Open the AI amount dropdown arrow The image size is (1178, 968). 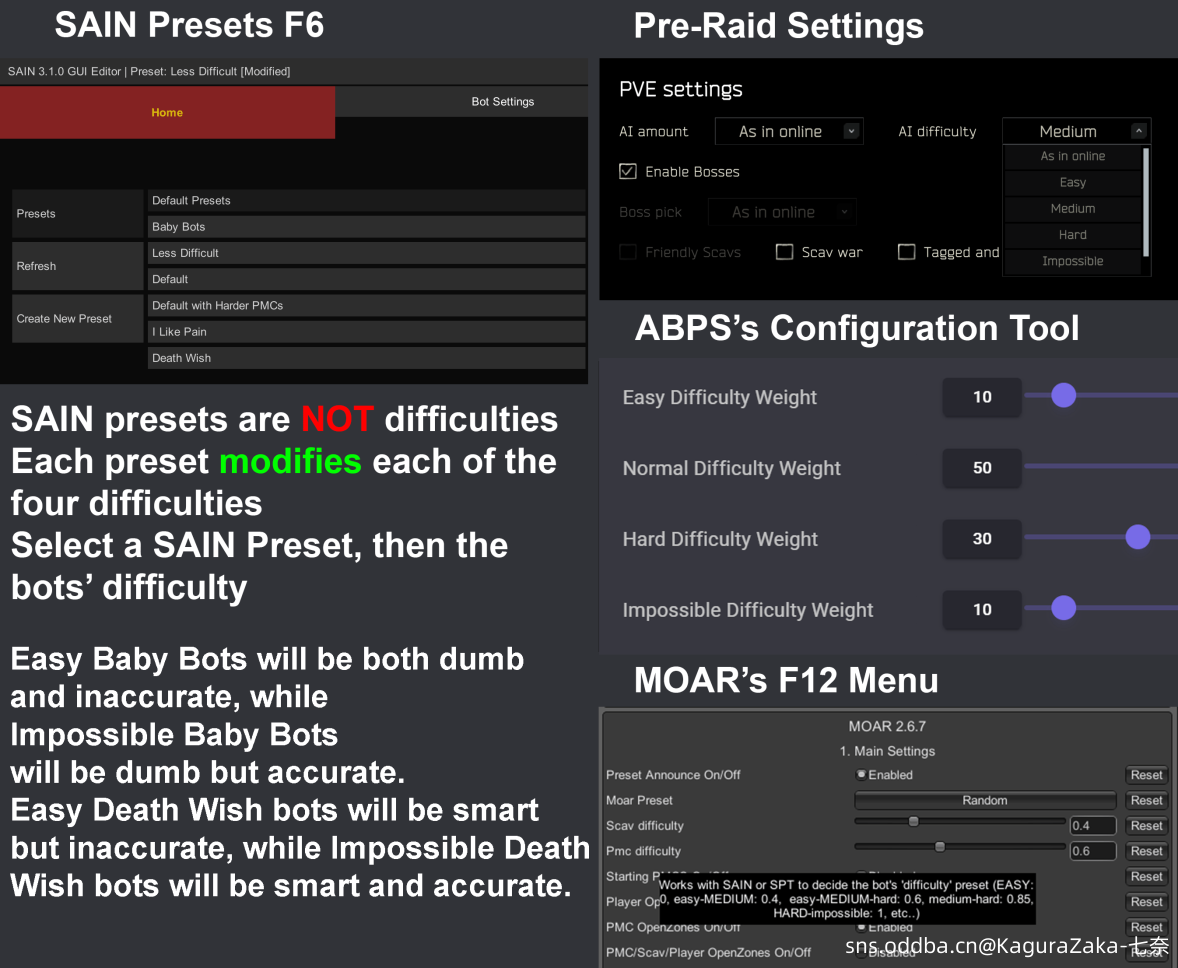pos(851,131)
